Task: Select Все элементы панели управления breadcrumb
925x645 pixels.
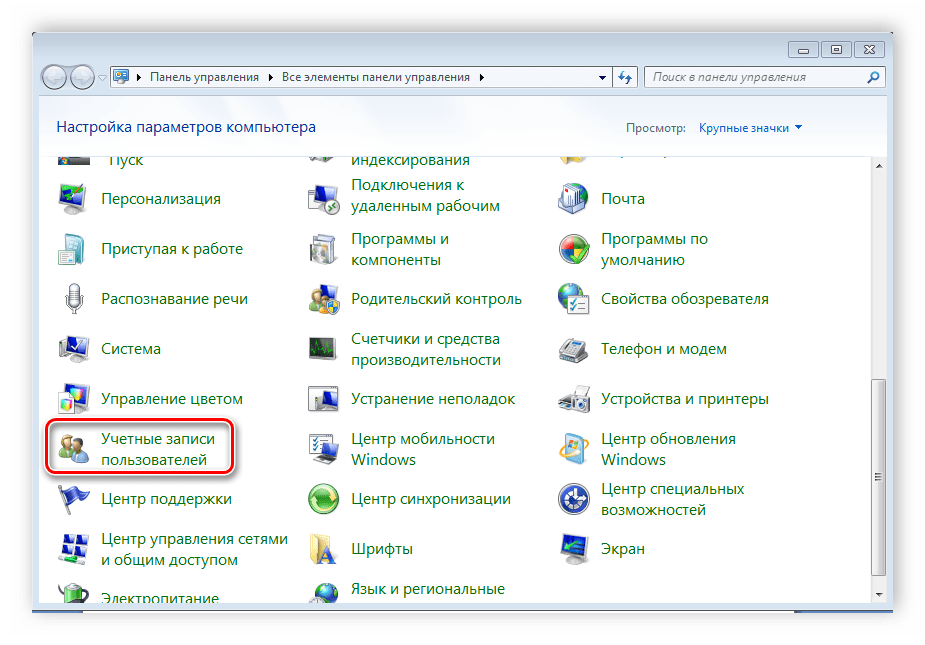Action: [x=375, y=77]
